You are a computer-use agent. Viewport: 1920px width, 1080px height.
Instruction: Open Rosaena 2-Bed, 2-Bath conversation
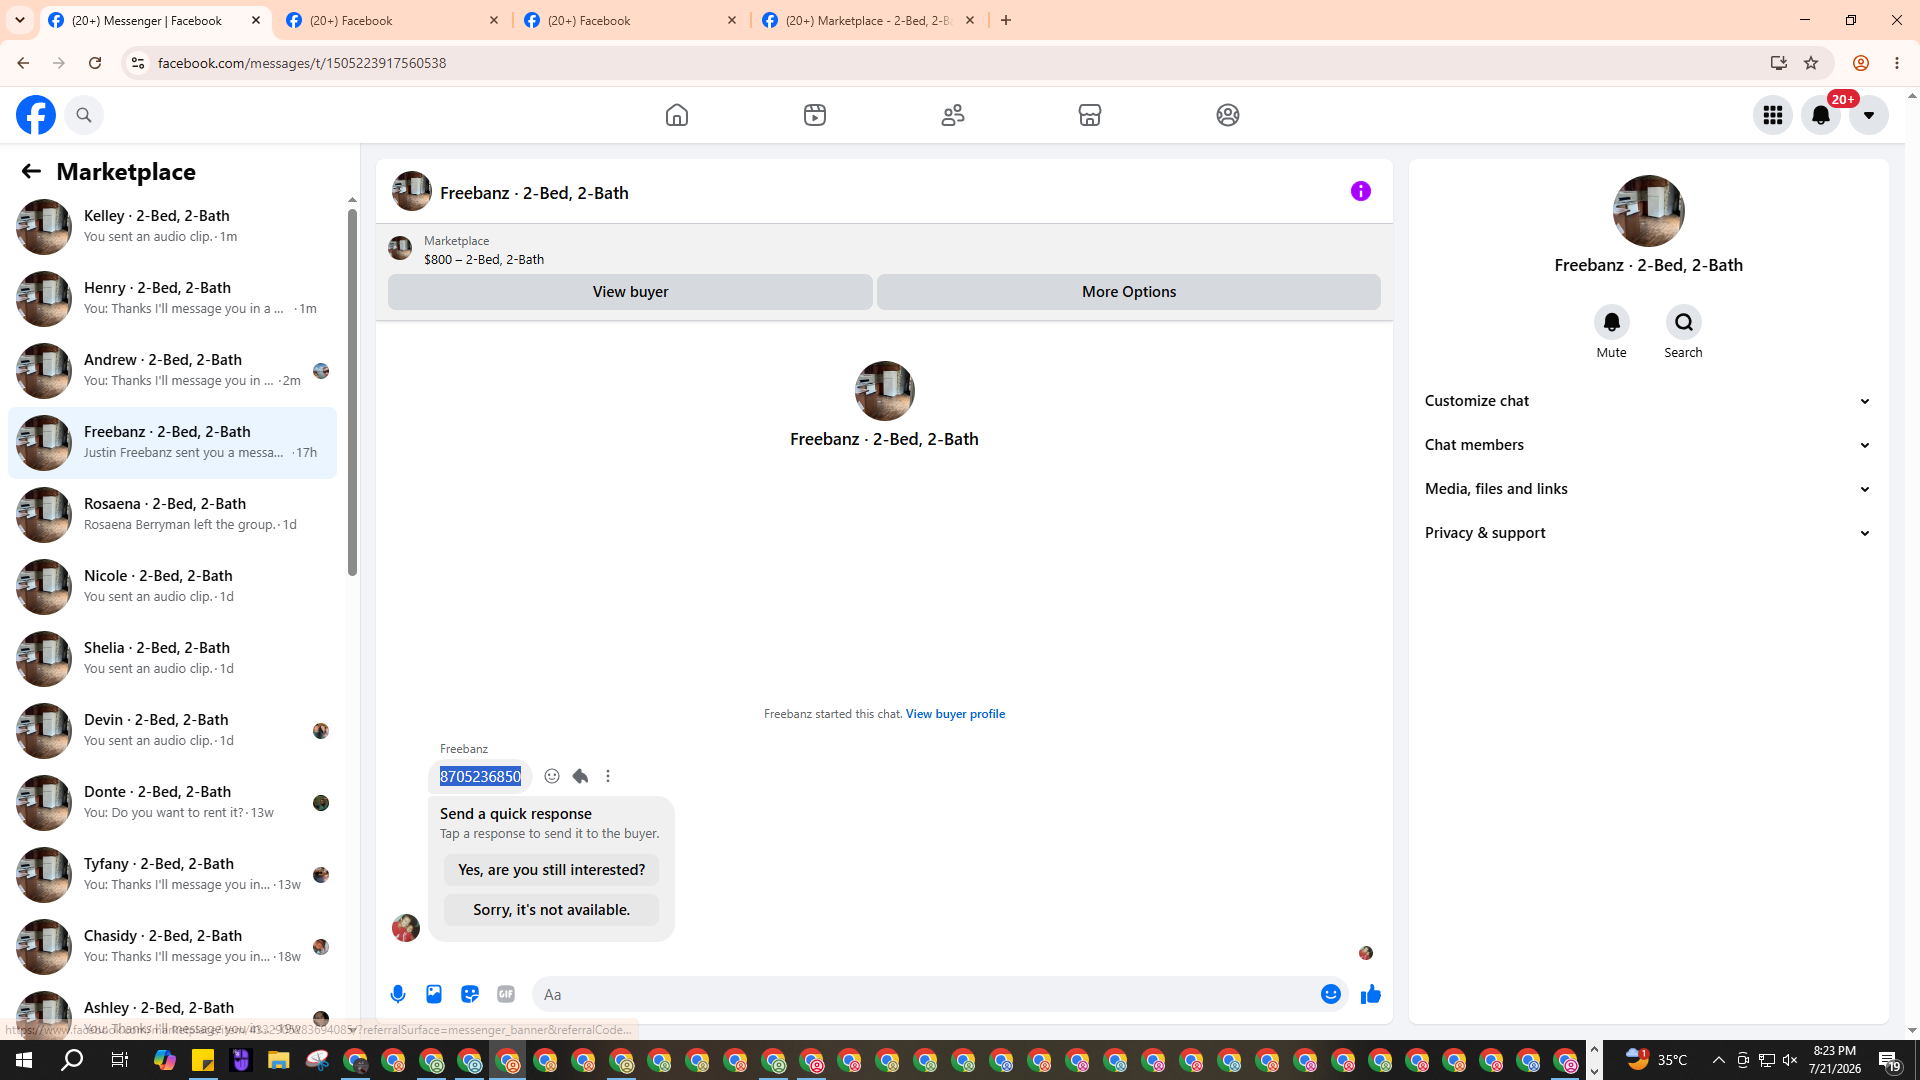(x=172, y=515)
